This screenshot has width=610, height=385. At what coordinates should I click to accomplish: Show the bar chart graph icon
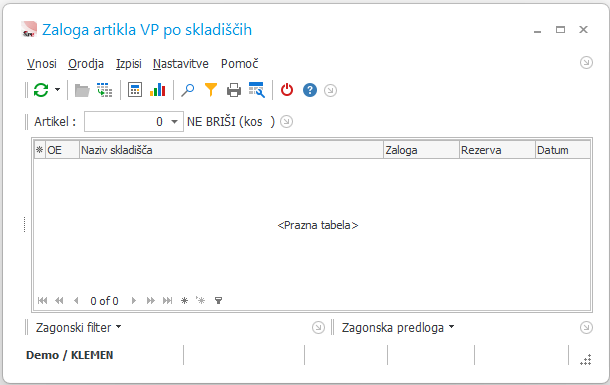click(x=158, y=90)
